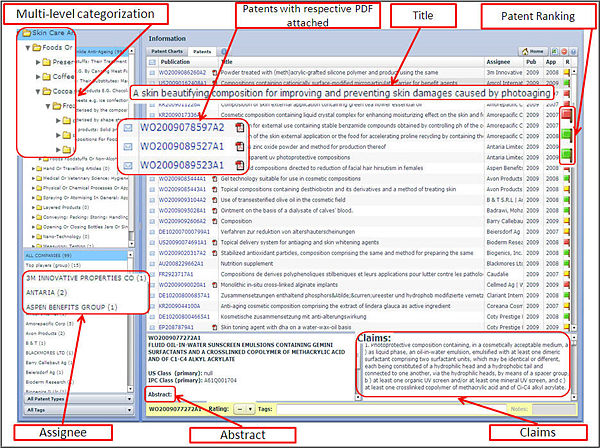
Task: Open PDF icon for WO2009090020A1 row
Action: click(x=215, y=285)
